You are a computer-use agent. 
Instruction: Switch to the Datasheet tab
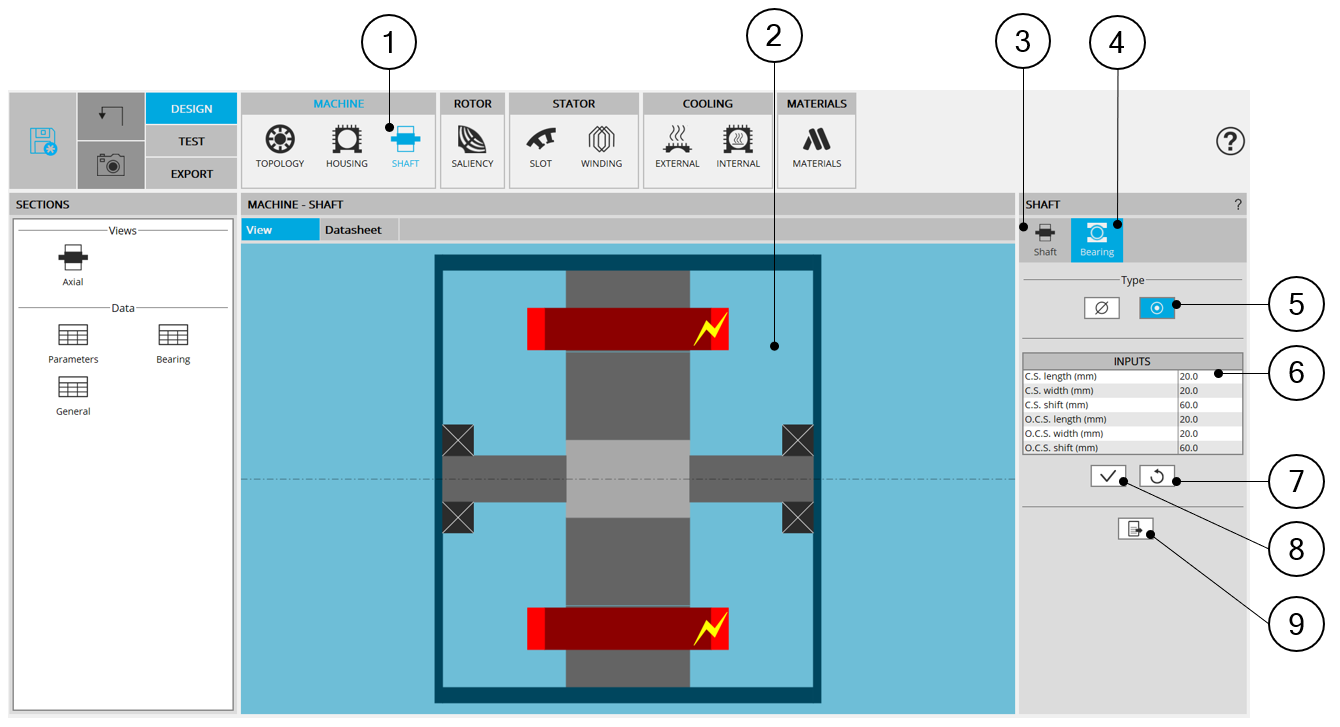[x=353, y=230]
